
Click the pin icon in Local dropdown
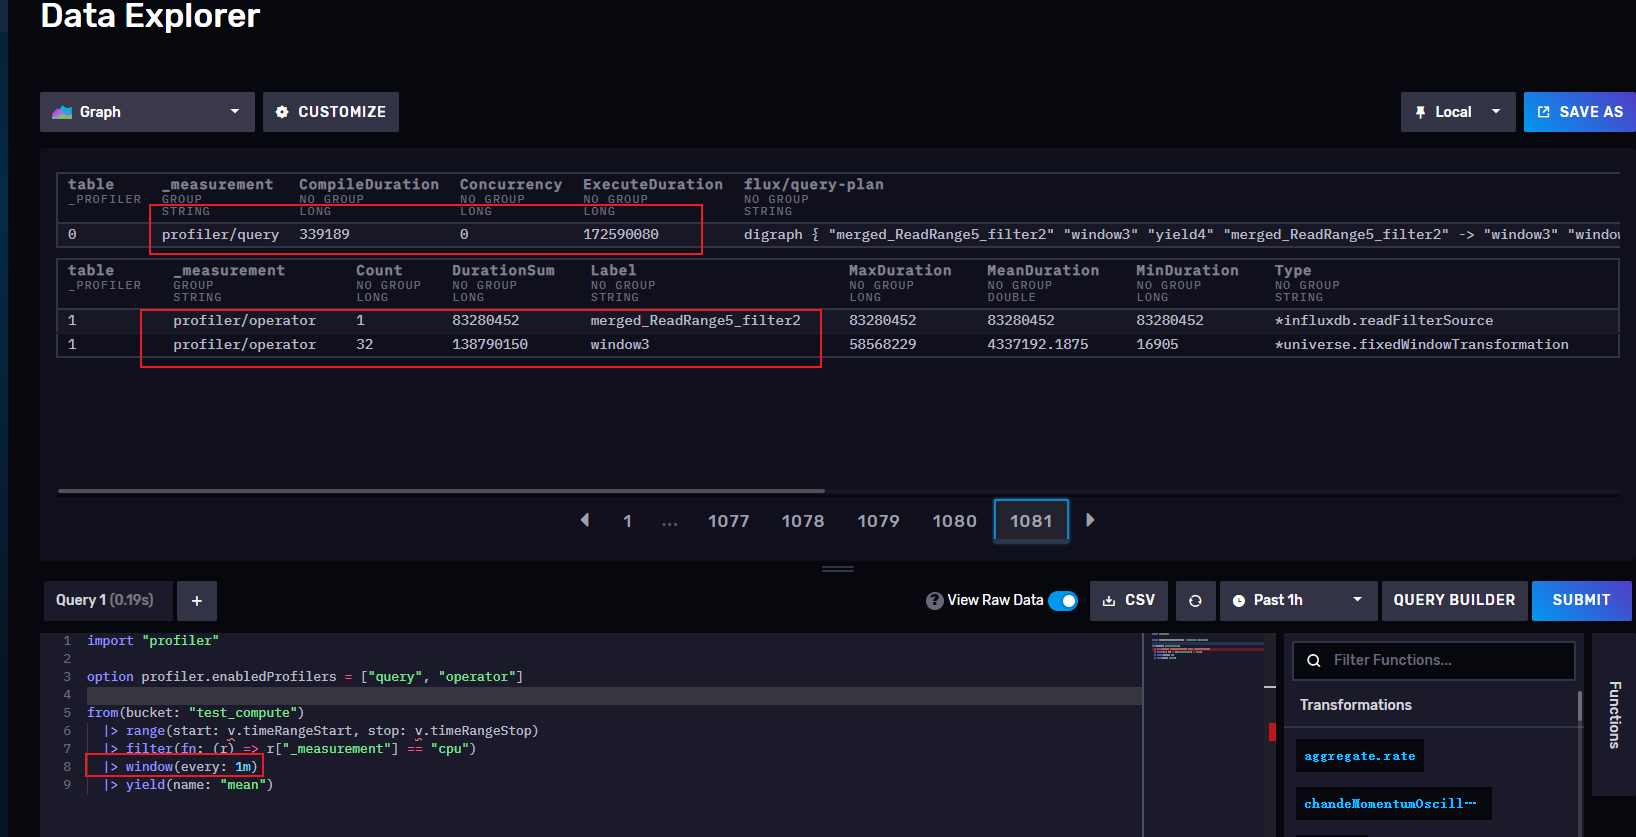pos(1420,113)
